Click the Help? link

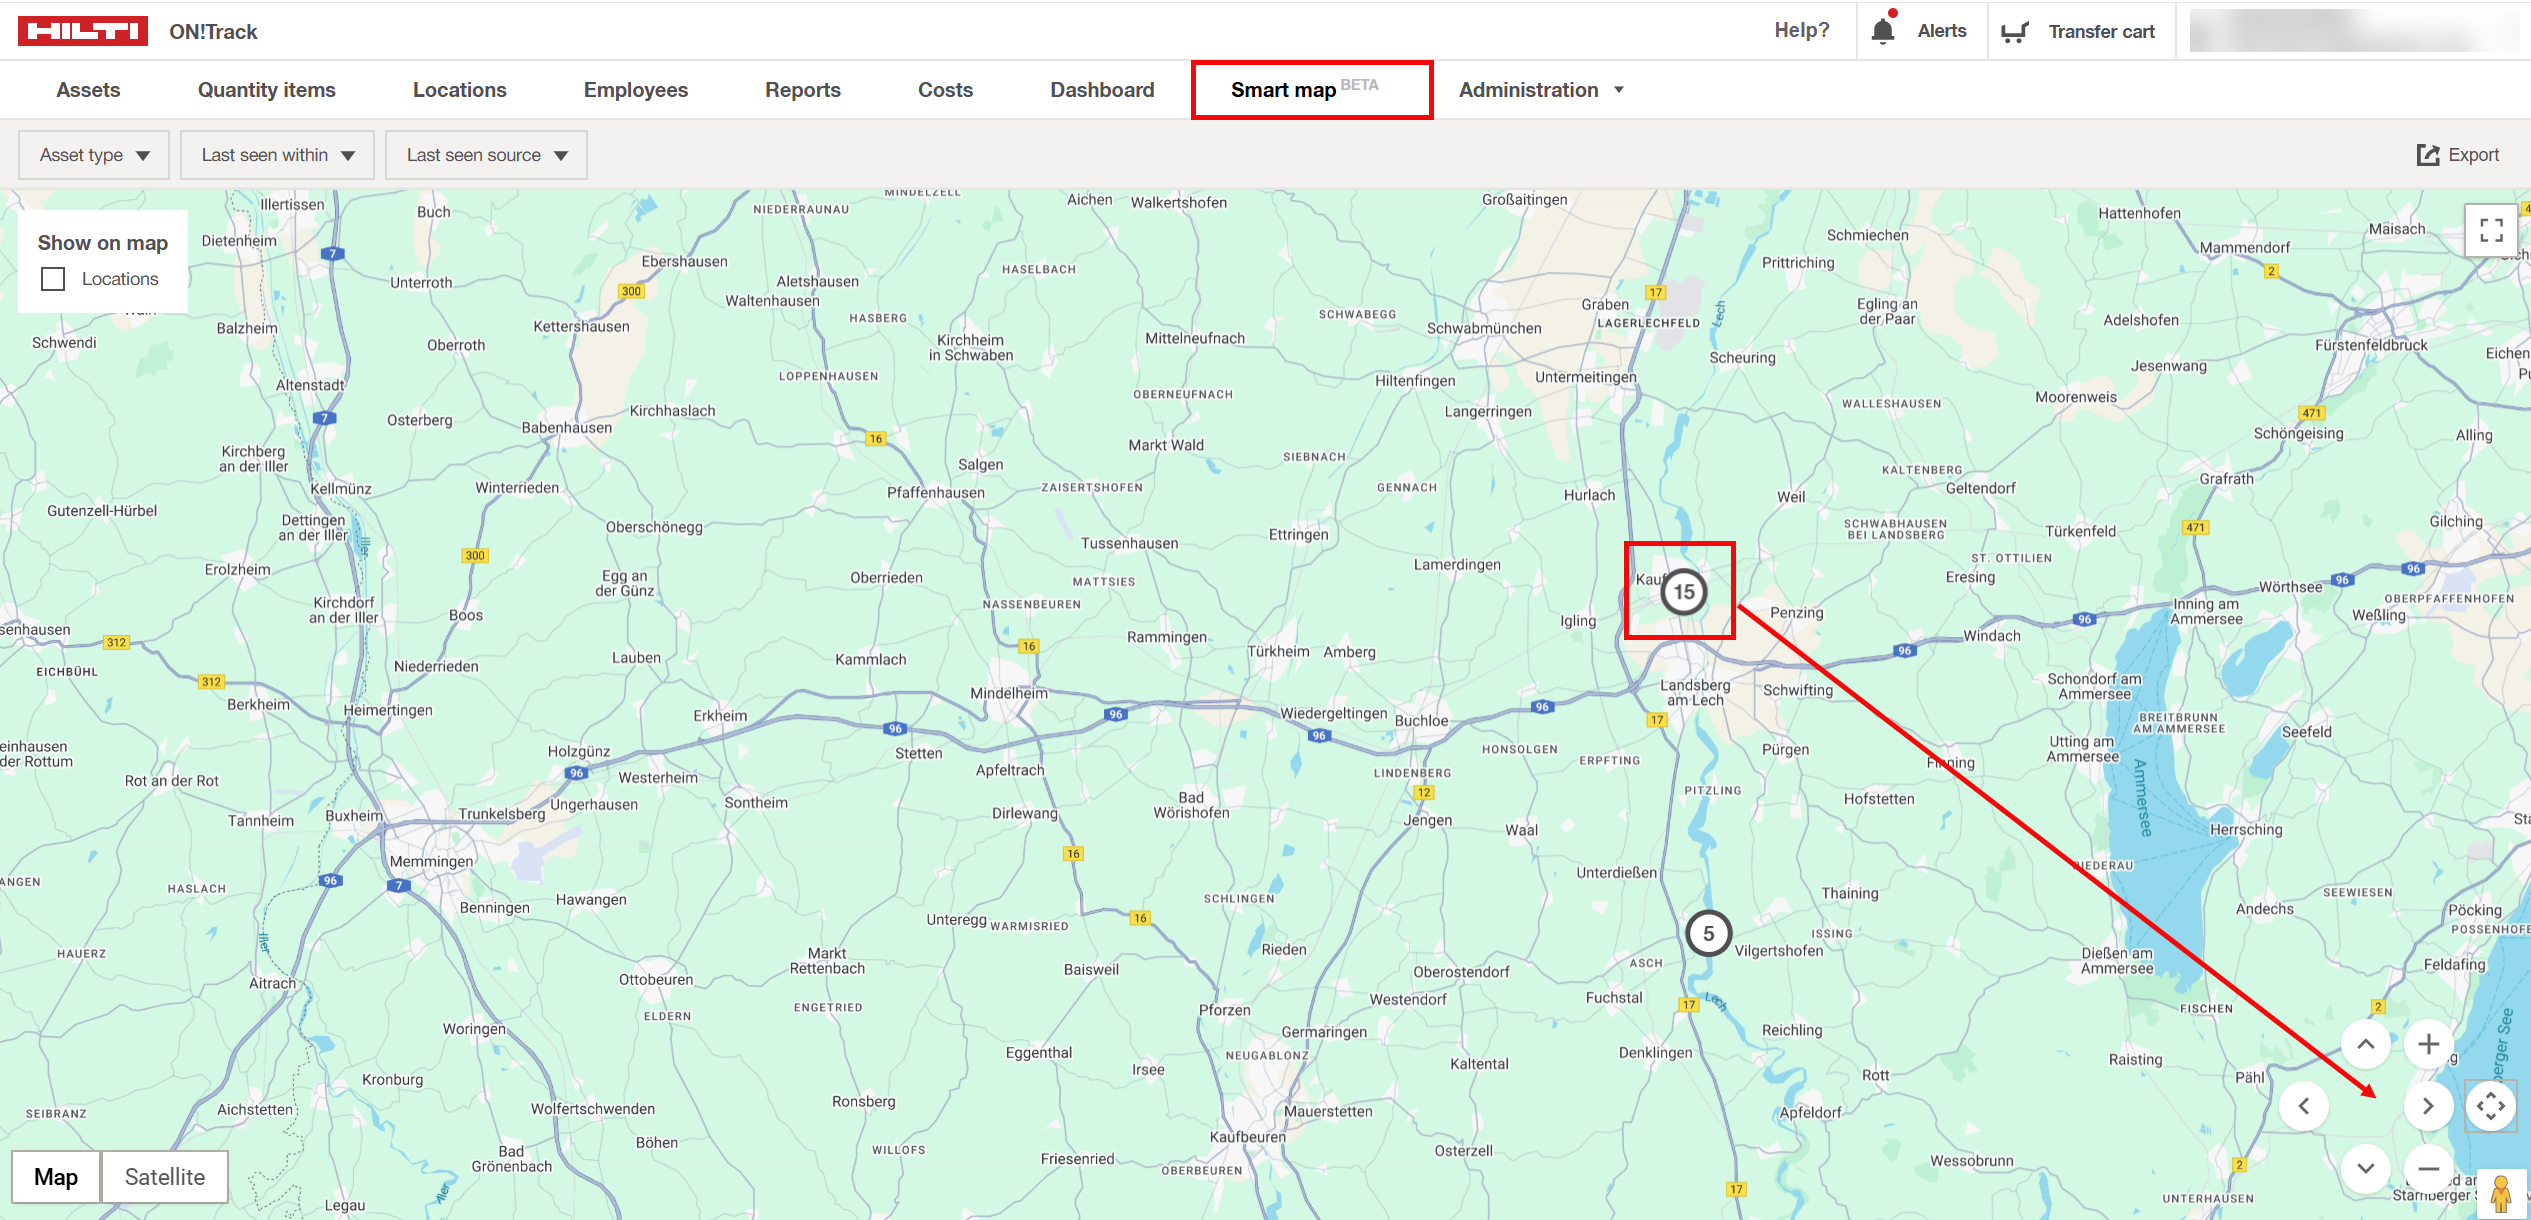point(1801,30)
